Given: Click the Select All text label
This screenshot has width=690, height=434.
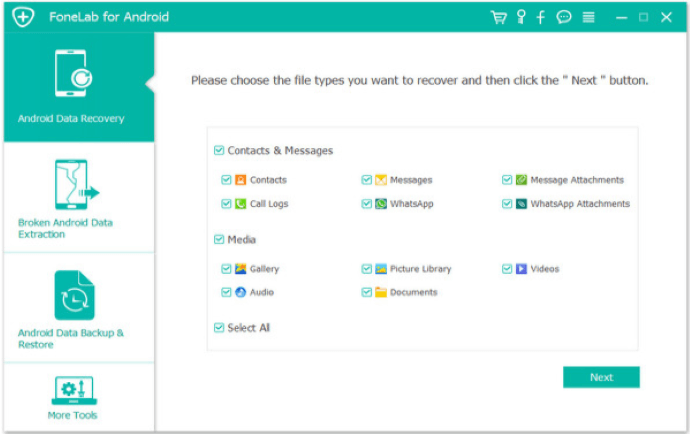Looking at the screenshot, I should coord(248,327).
